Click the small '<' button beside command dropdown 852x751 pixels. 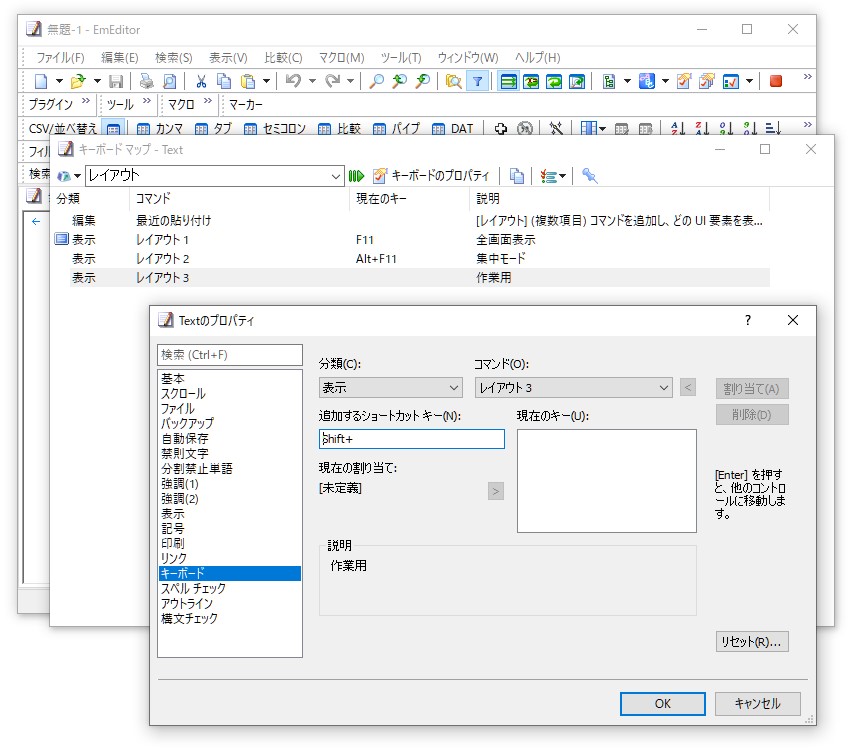688,387
